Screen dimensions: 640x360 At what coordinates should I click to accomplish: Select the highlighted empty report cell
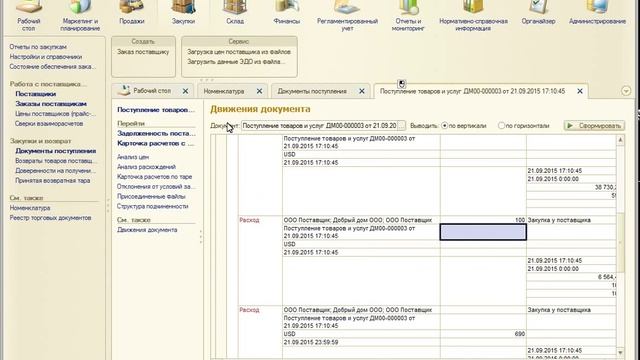(483, 232)
